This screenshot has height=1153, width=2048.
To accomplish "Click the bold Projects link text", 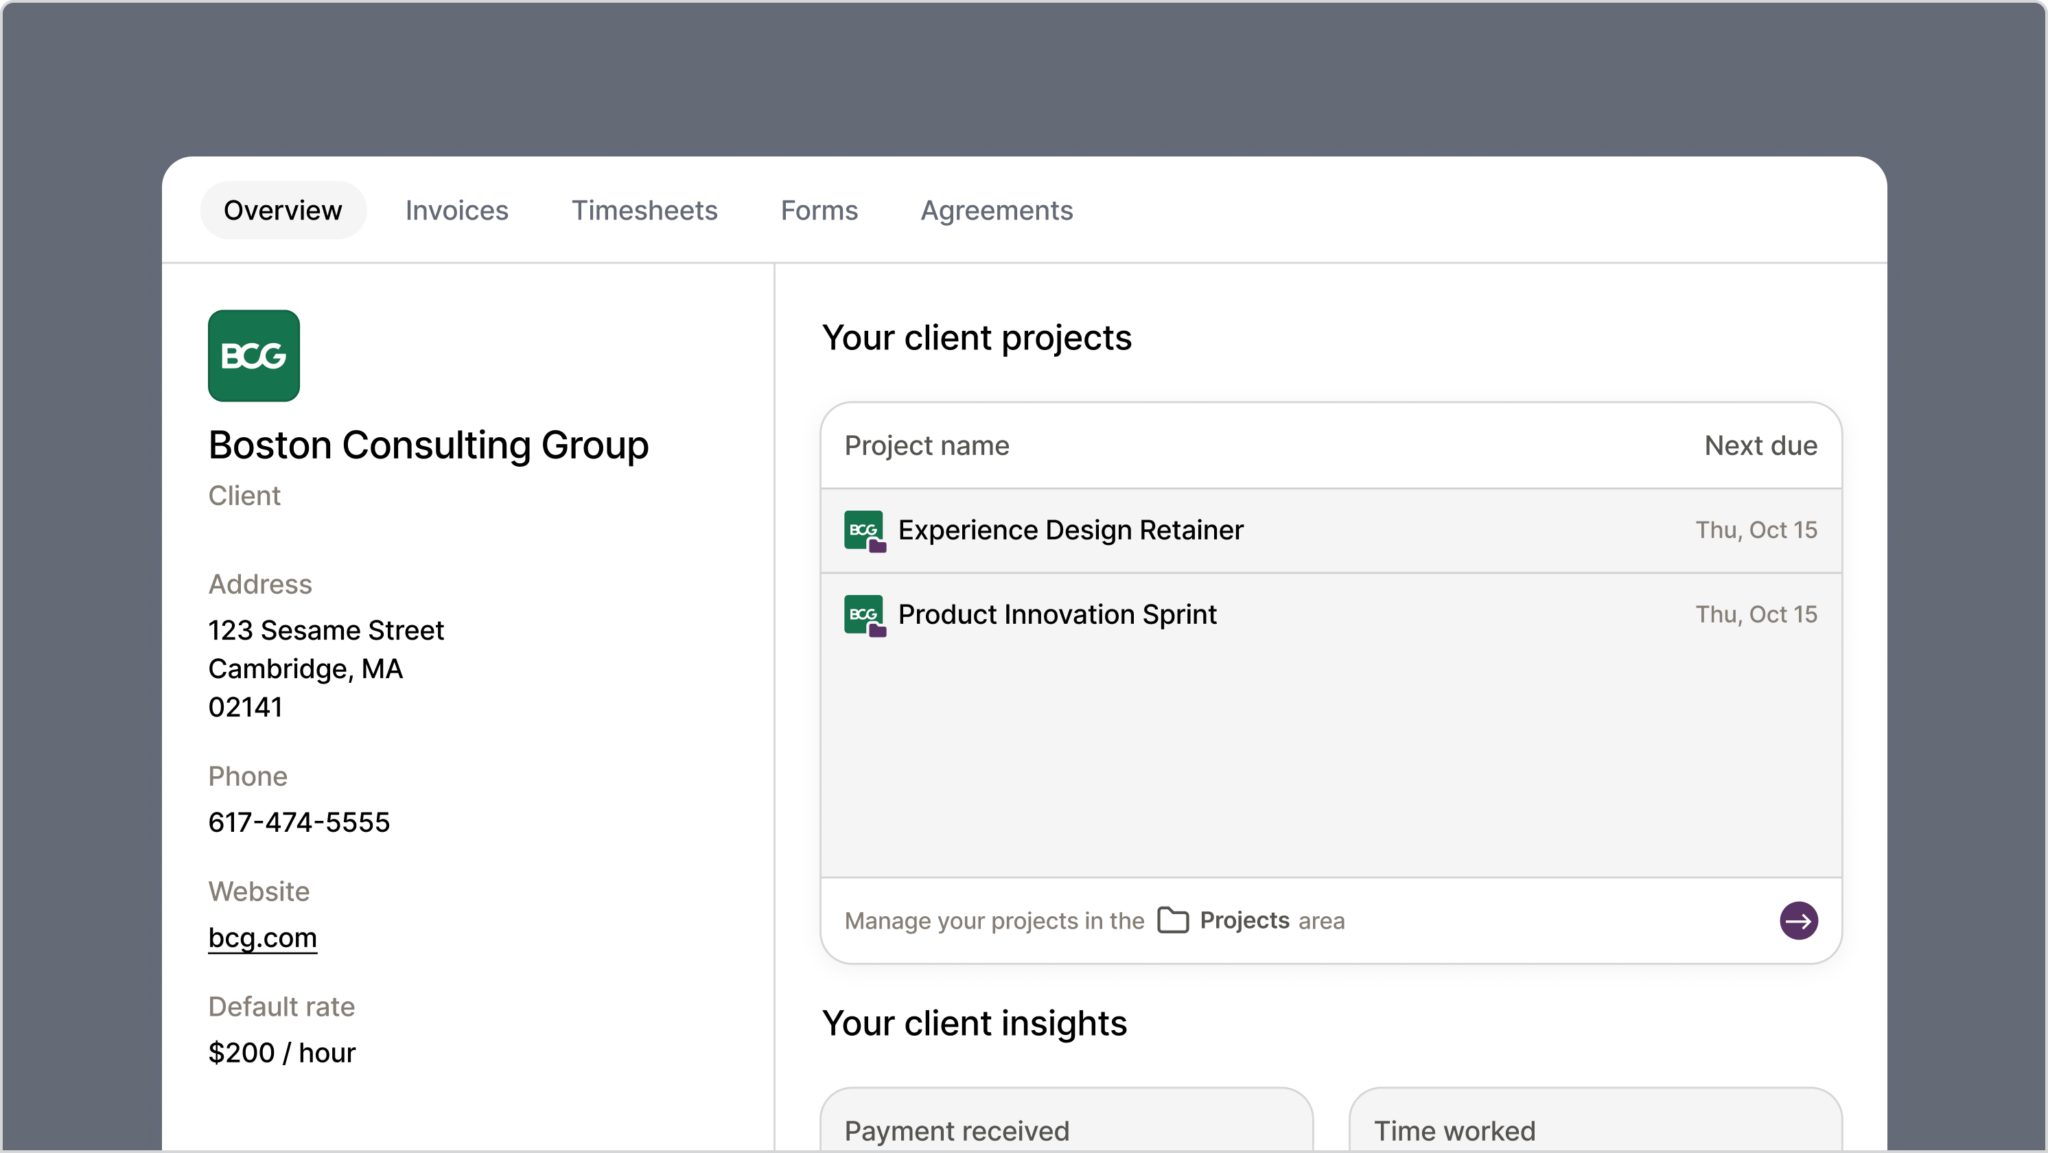I will (x=1245, y=920).
